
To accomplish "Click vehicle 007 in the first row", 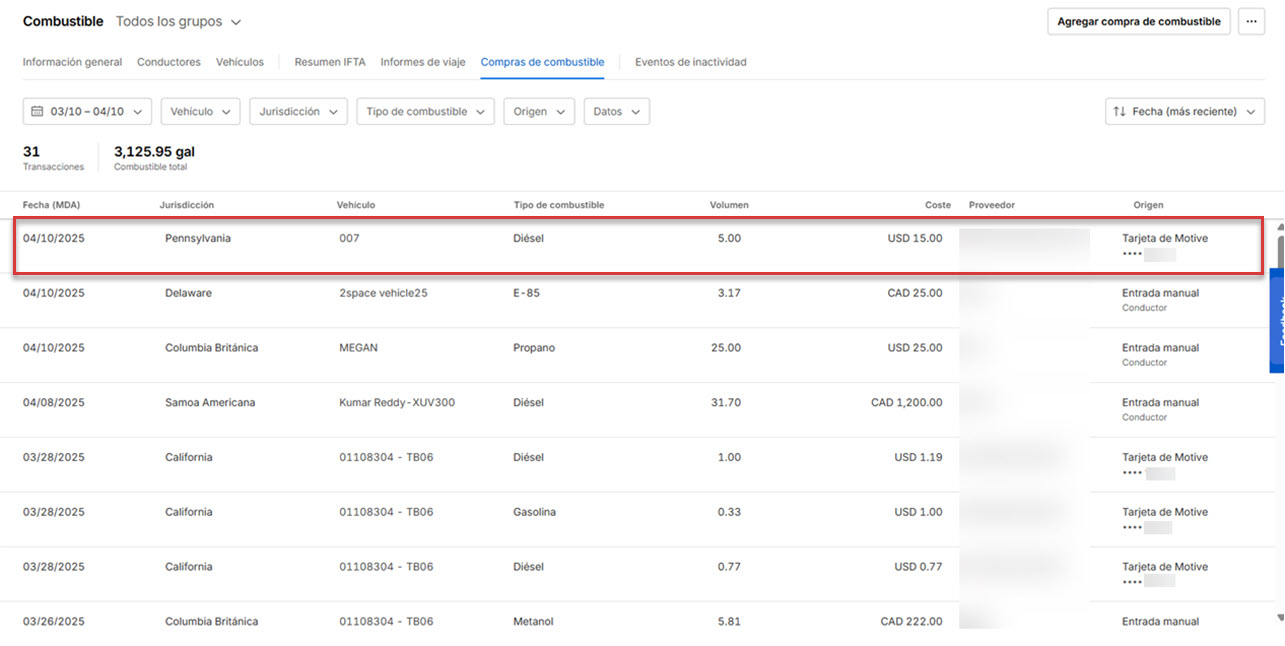I will 349,238.
